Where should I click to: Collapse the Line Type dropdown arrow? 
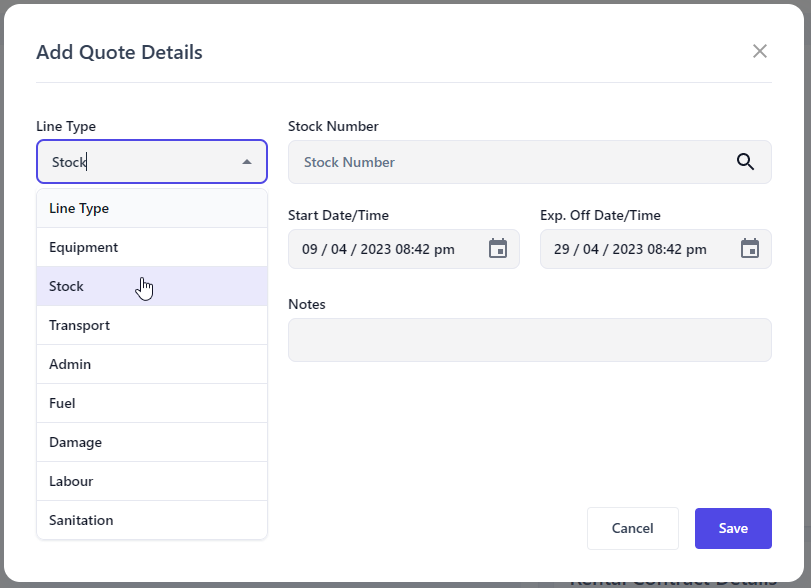tap(247, 162)
